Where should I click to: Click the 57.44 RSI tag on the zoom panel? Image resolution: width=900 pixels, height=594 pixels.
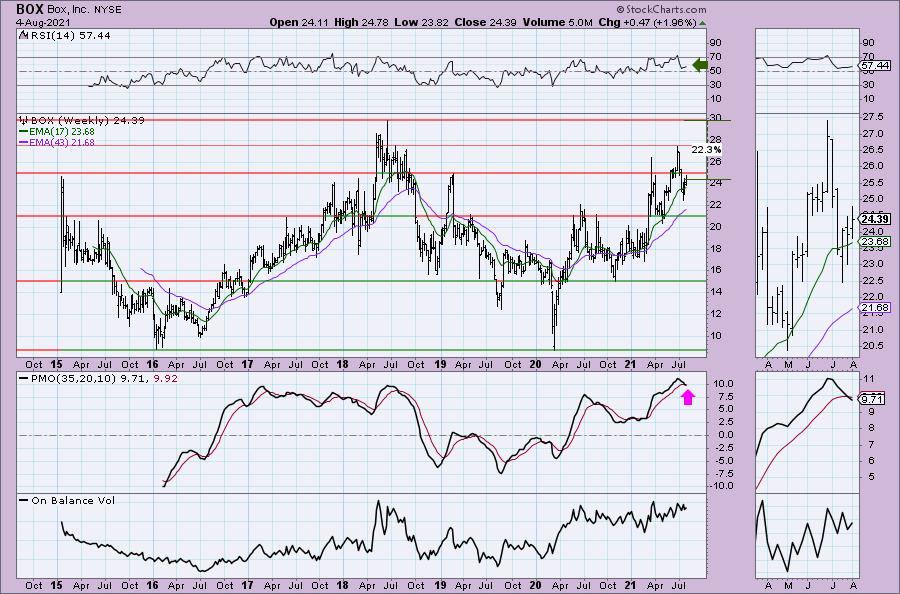(x=875, y=66)
